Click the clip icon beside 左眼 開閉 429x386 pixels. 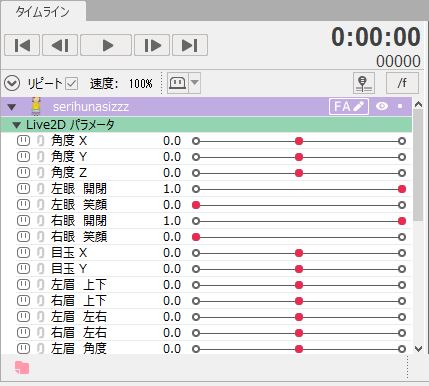40,189
